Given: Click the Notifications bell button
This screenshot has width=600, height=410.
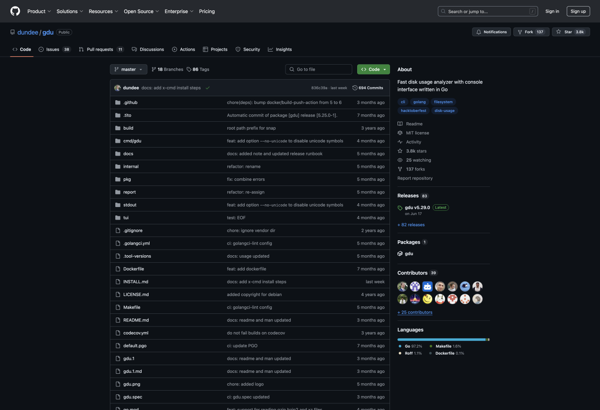Looking at the screenshot, I should [491, 32].
